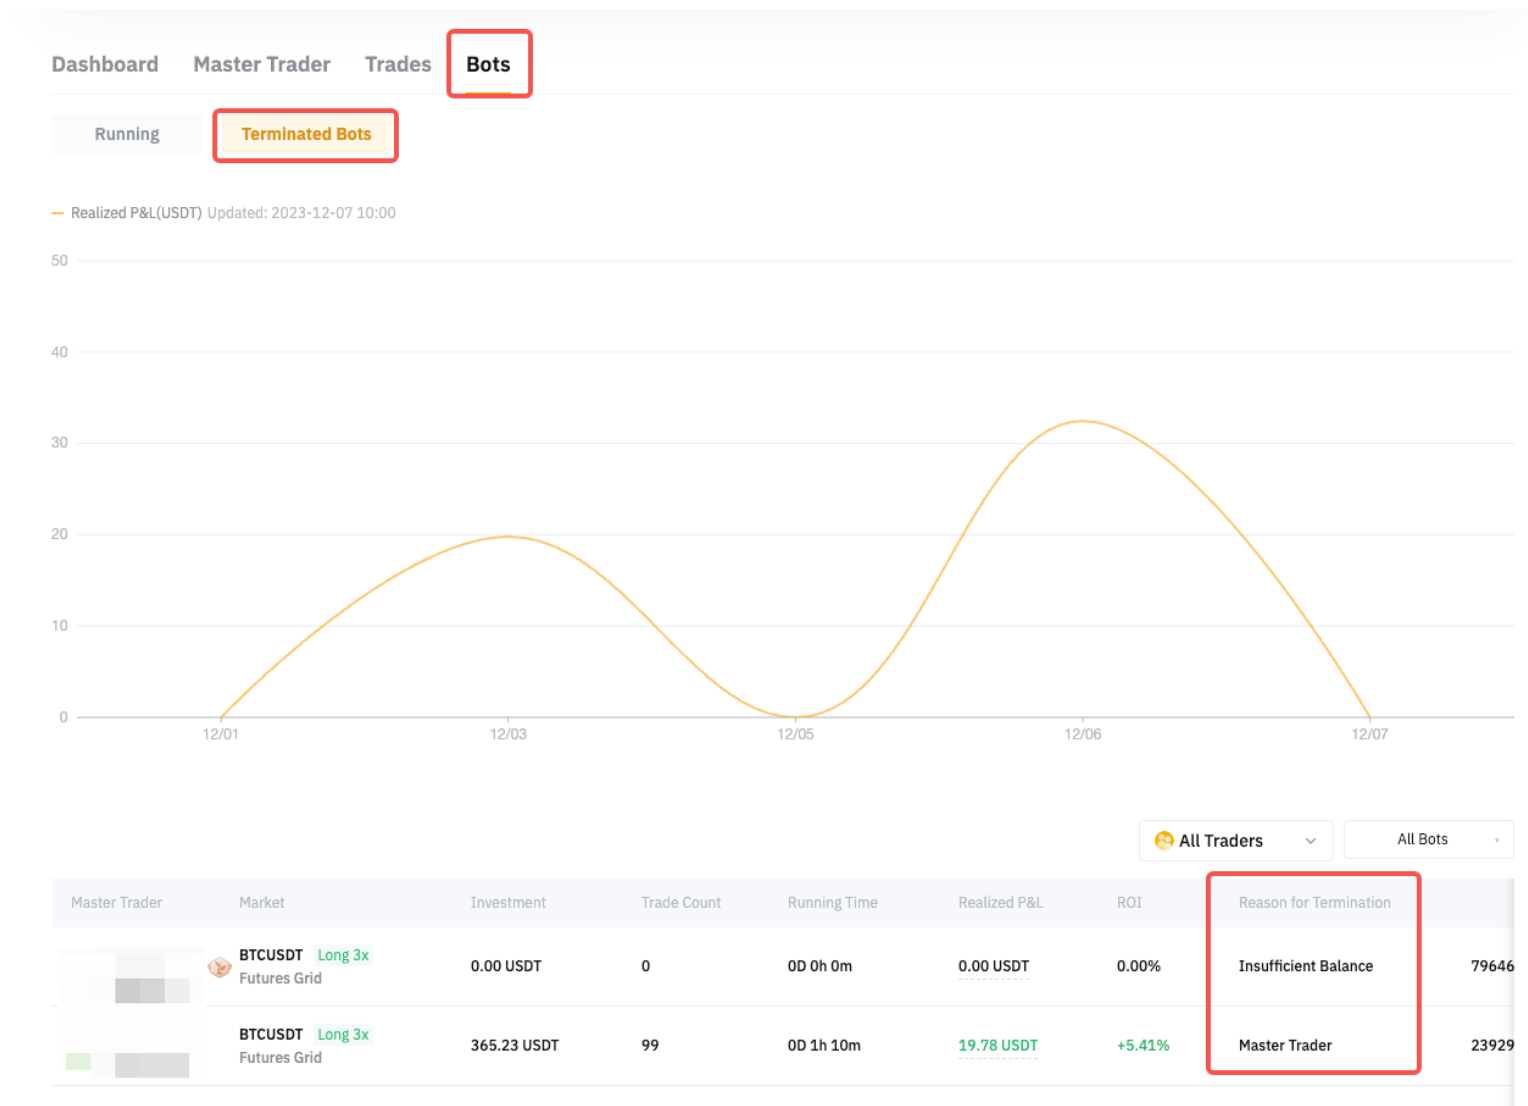The image size is (1528, 1106).
Task: Select the Terminated Bots filter
Action: [x=306, y=134]
